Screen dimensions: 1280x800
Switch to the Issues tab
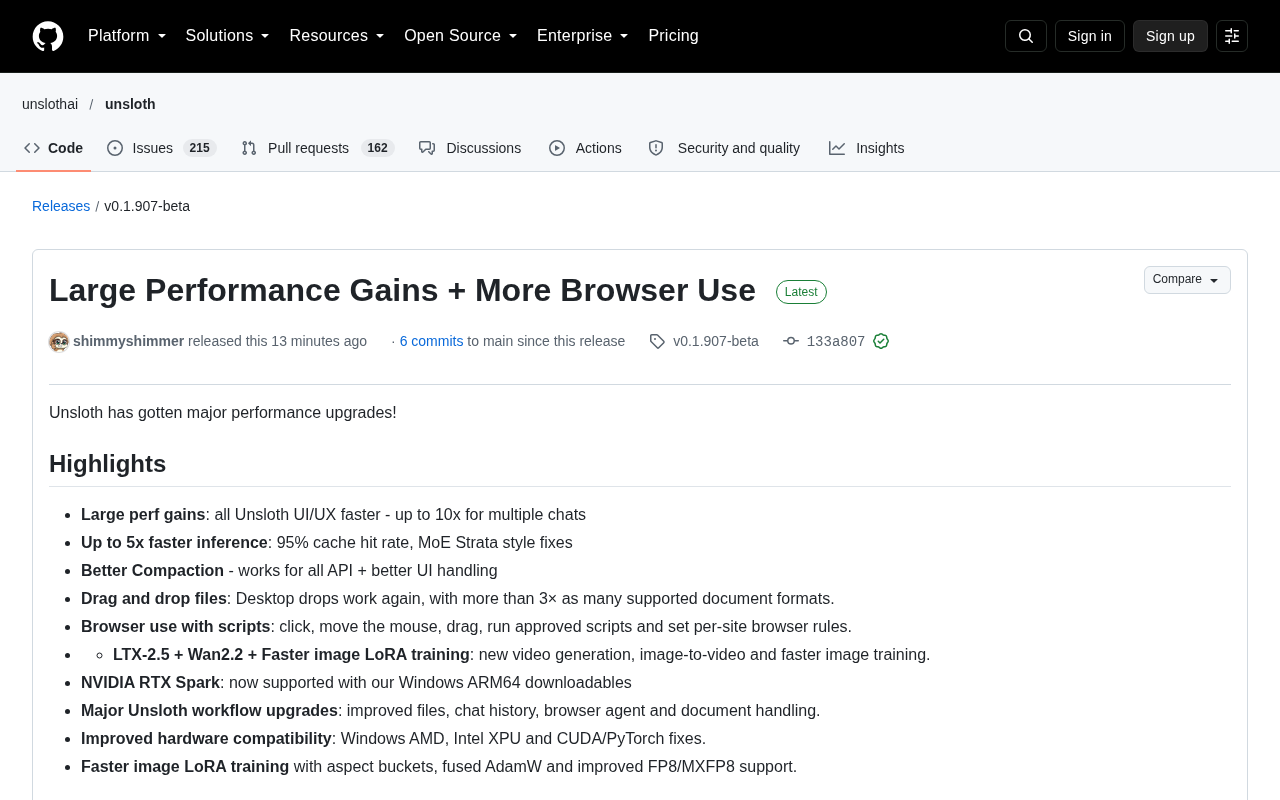coord(162,148)
